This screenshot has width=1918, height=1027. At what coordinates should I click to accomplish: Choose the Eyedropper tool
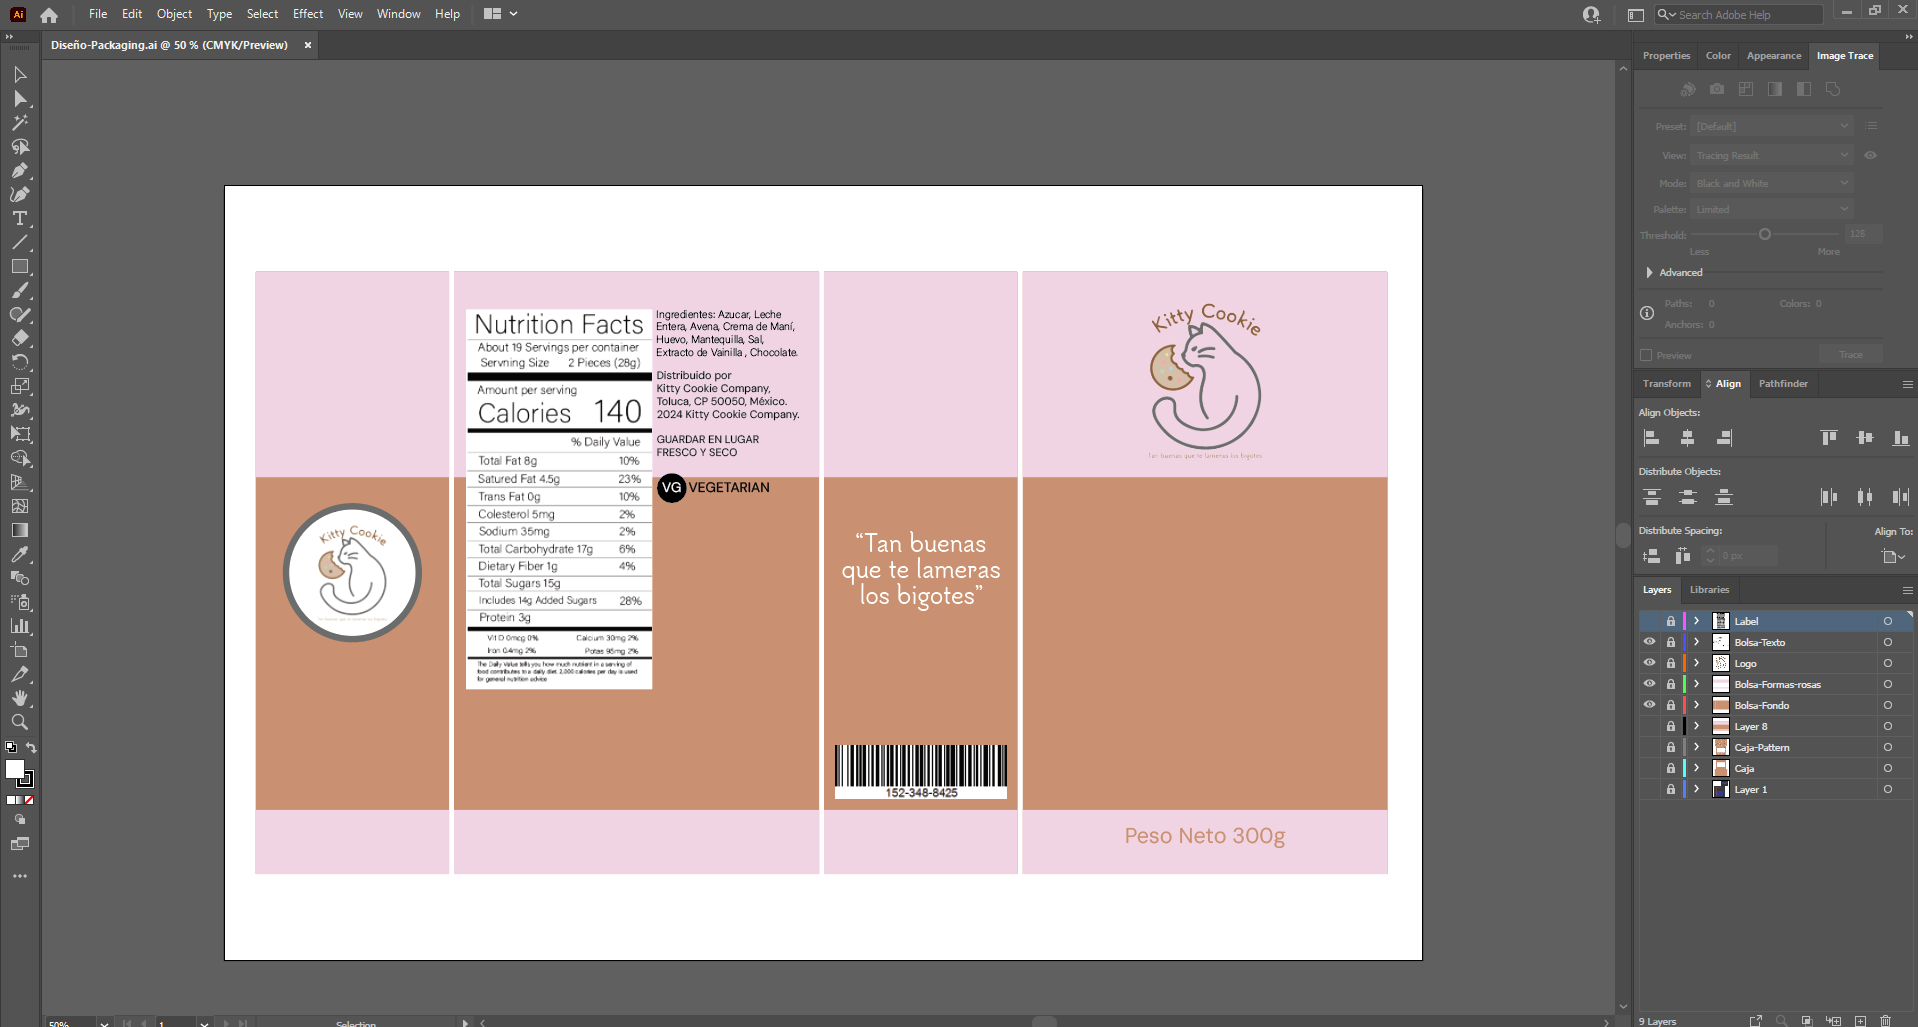coord(19,554)
